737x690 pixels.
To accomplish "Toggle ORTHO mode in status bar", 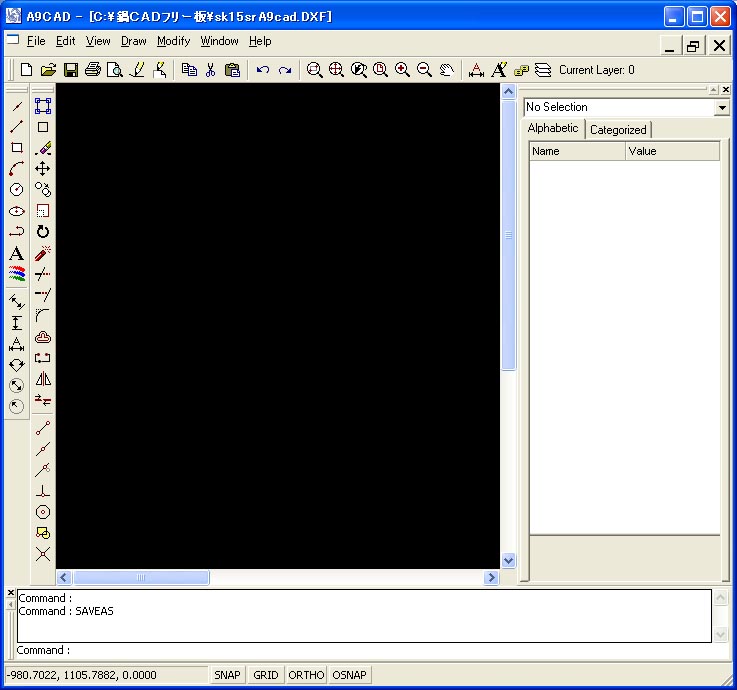I will (x=306, y=675).
